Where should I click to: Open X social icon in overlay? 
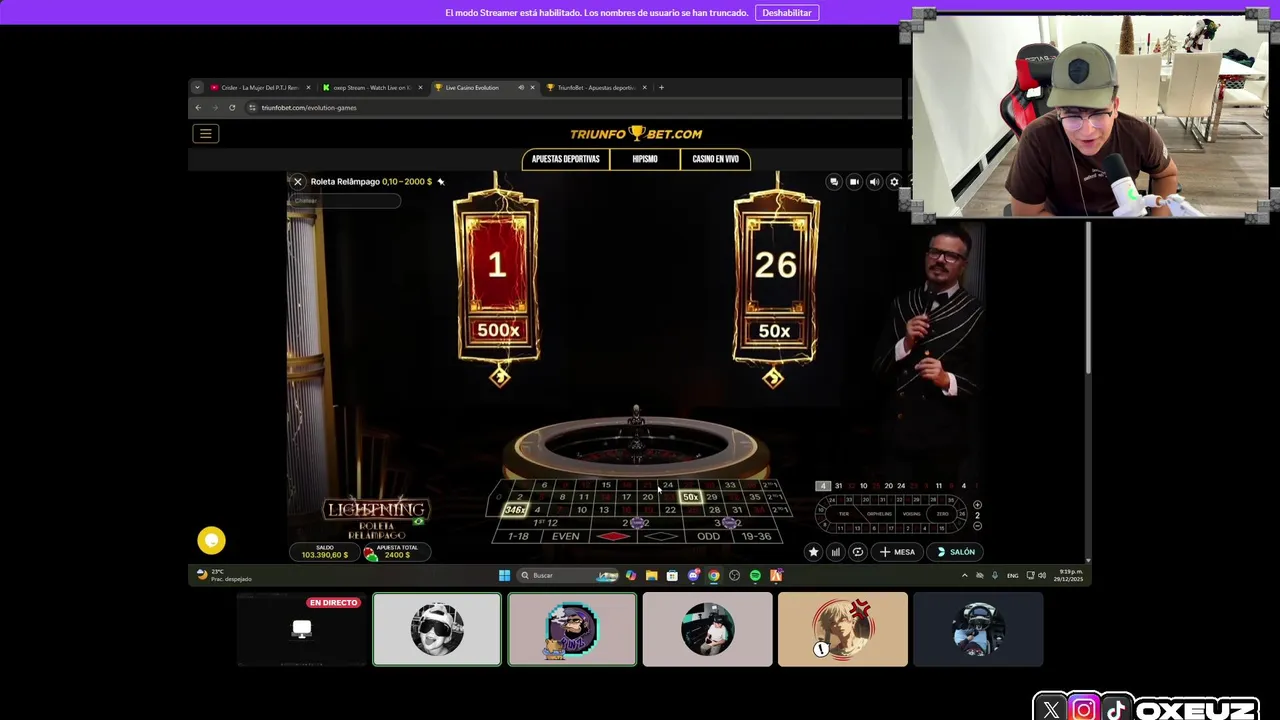1050,710
